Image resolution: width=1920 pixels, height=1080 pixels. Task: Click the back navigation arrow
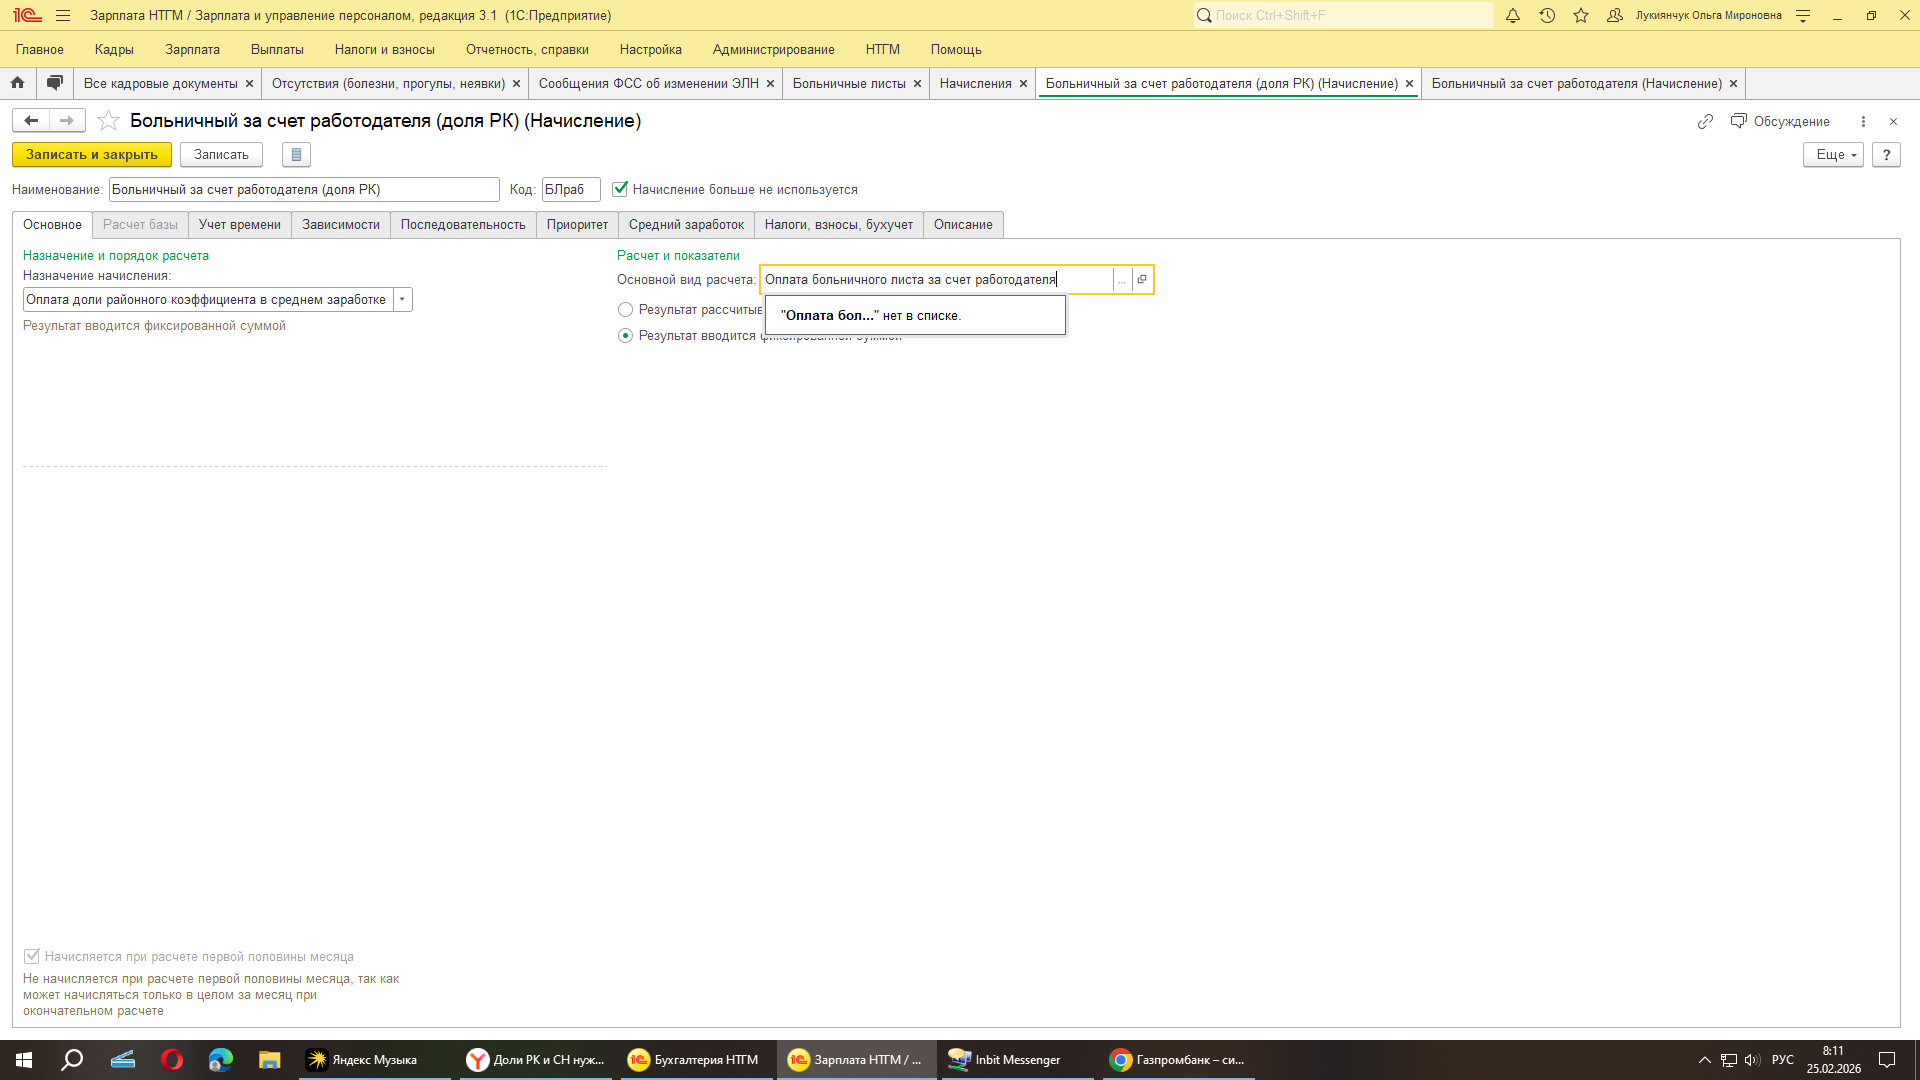[31, 121]
